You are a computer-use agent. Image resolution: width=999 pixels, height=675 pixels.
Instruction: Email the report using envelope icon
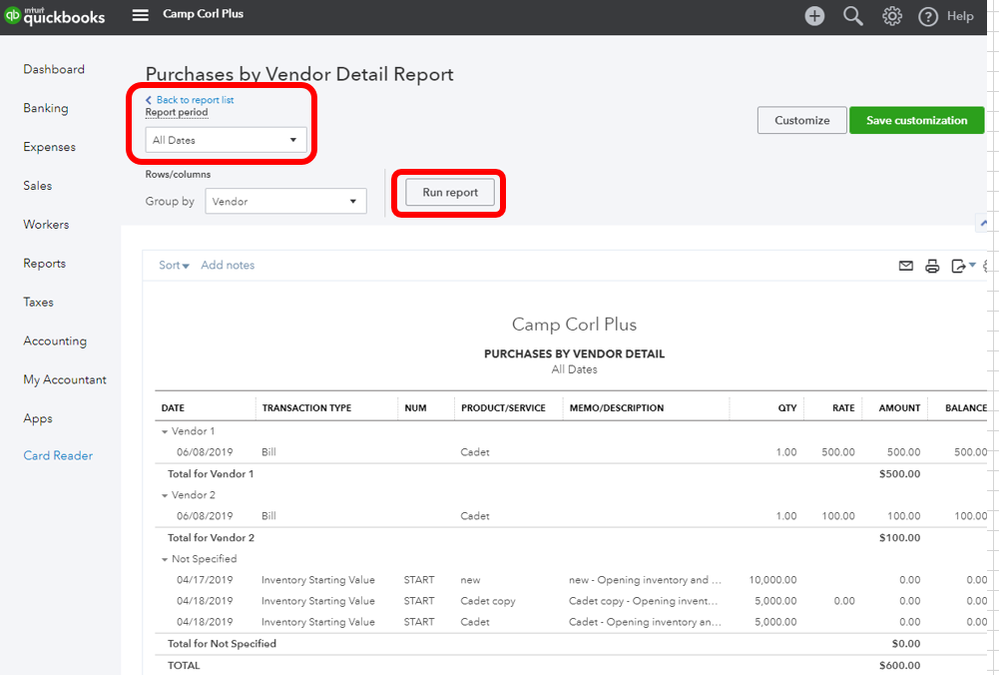[x=906, y=266]
